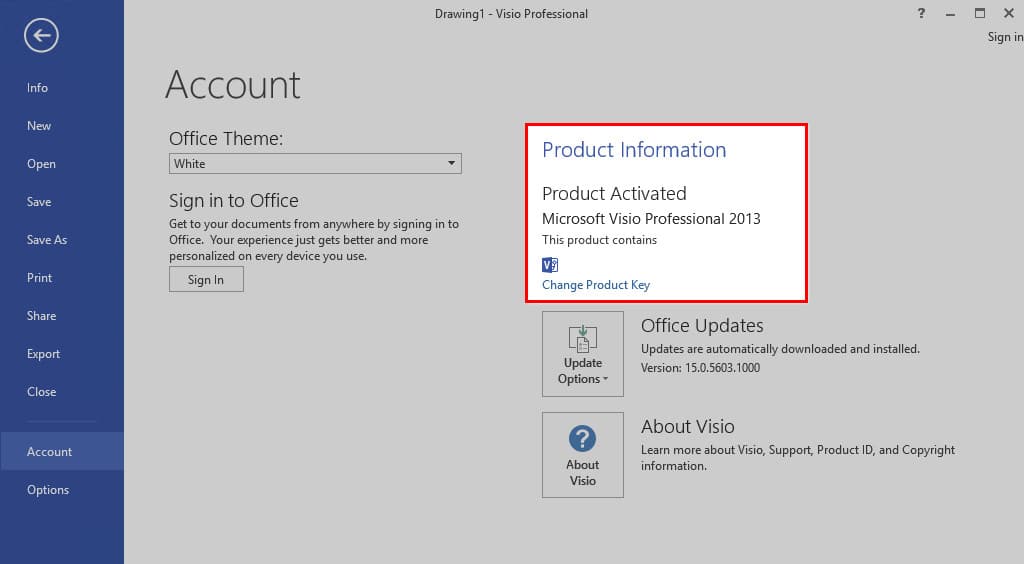Viewport: 1024px width, 564px height.
Task: Maximize the Visio window
Action: [980, 13]
